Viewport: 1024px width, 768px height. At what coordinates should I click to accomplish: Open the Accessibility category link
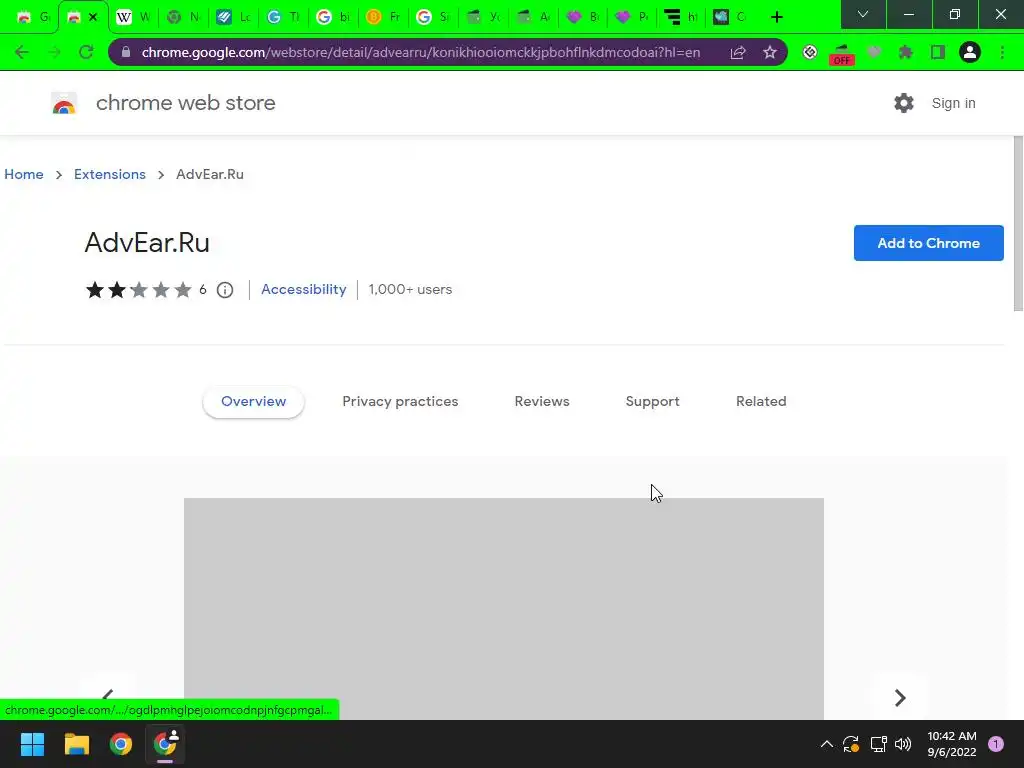point(304,289)
